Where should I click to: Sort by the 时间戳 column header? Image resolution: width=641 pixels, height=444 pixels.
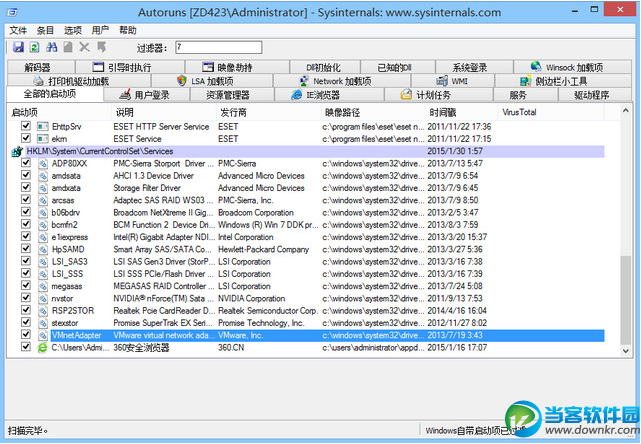pyautogui.click(x=462, y=112)
